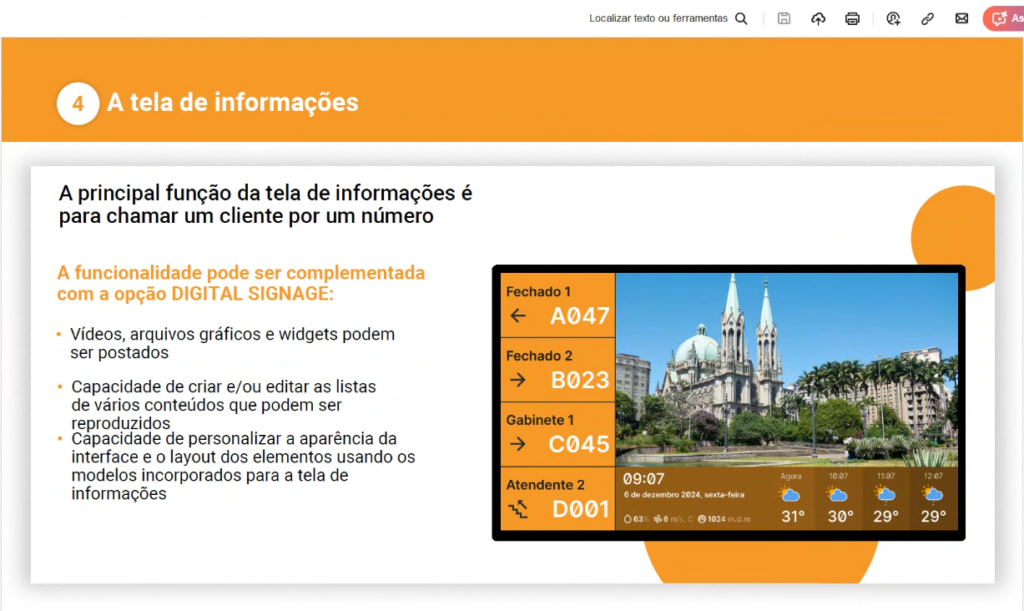The width and height of the screenshot is (1024, 611).
Task: Save the document with the floppy disk icon
Action: (784, 19)
